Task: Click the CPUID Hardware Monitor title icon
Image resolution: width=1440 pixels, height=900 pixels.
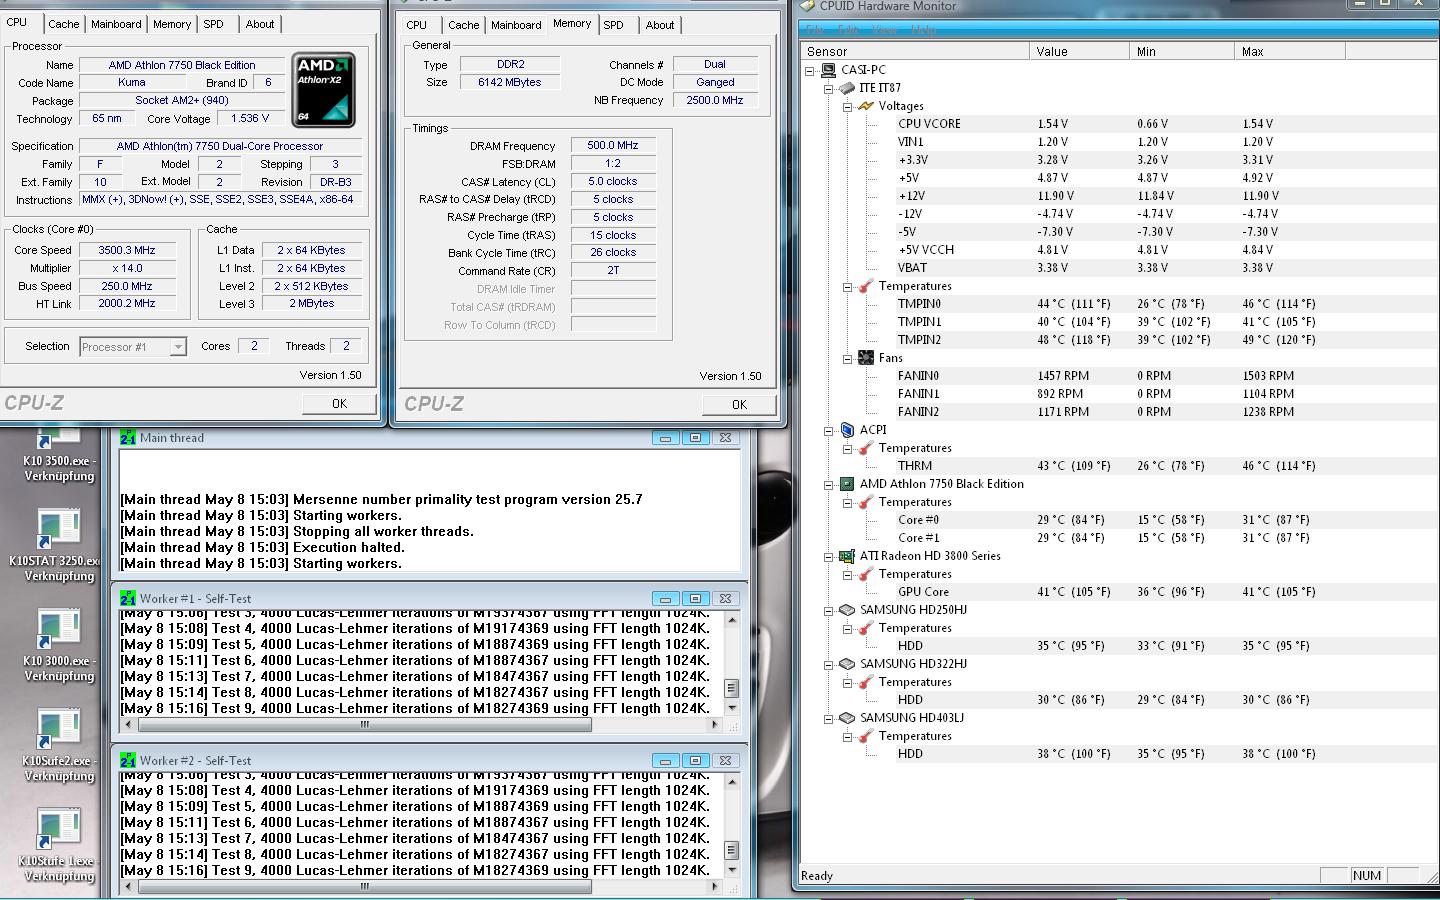Action: [x=808, y=6]
